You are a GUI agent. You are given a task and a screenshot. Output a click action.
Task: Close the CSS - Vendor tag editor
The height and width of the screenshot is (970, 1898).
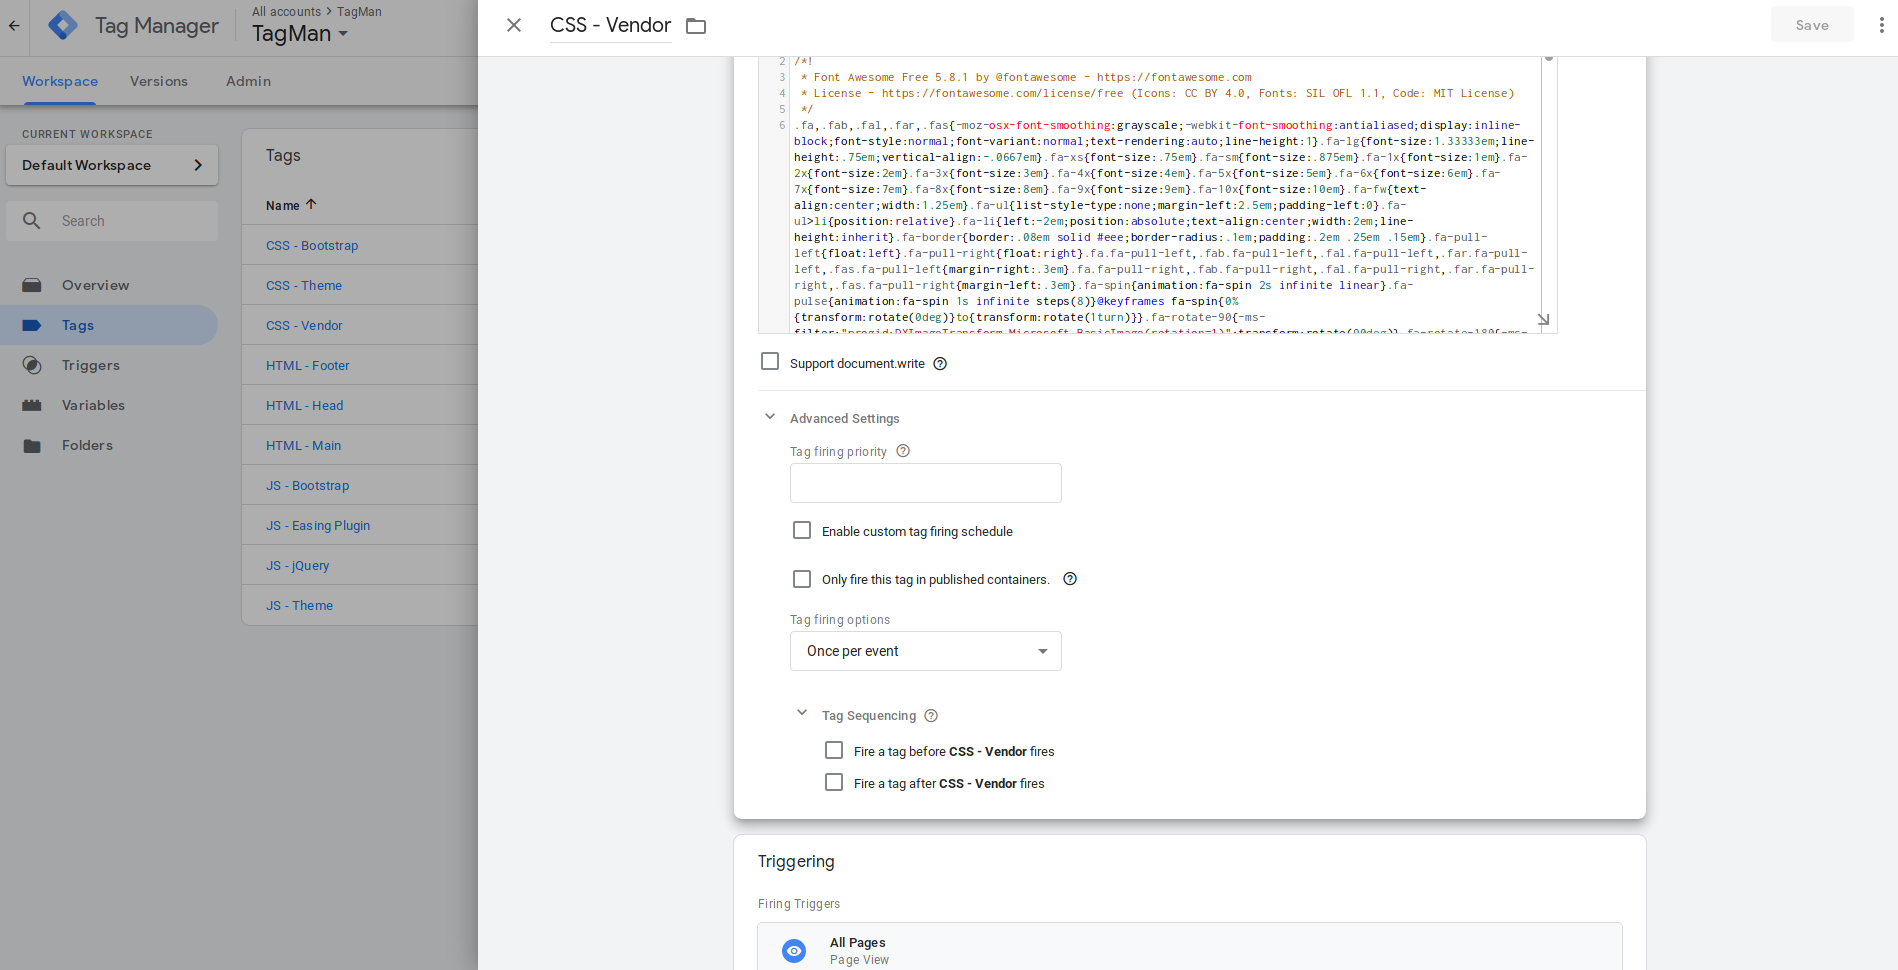point(514,25)
